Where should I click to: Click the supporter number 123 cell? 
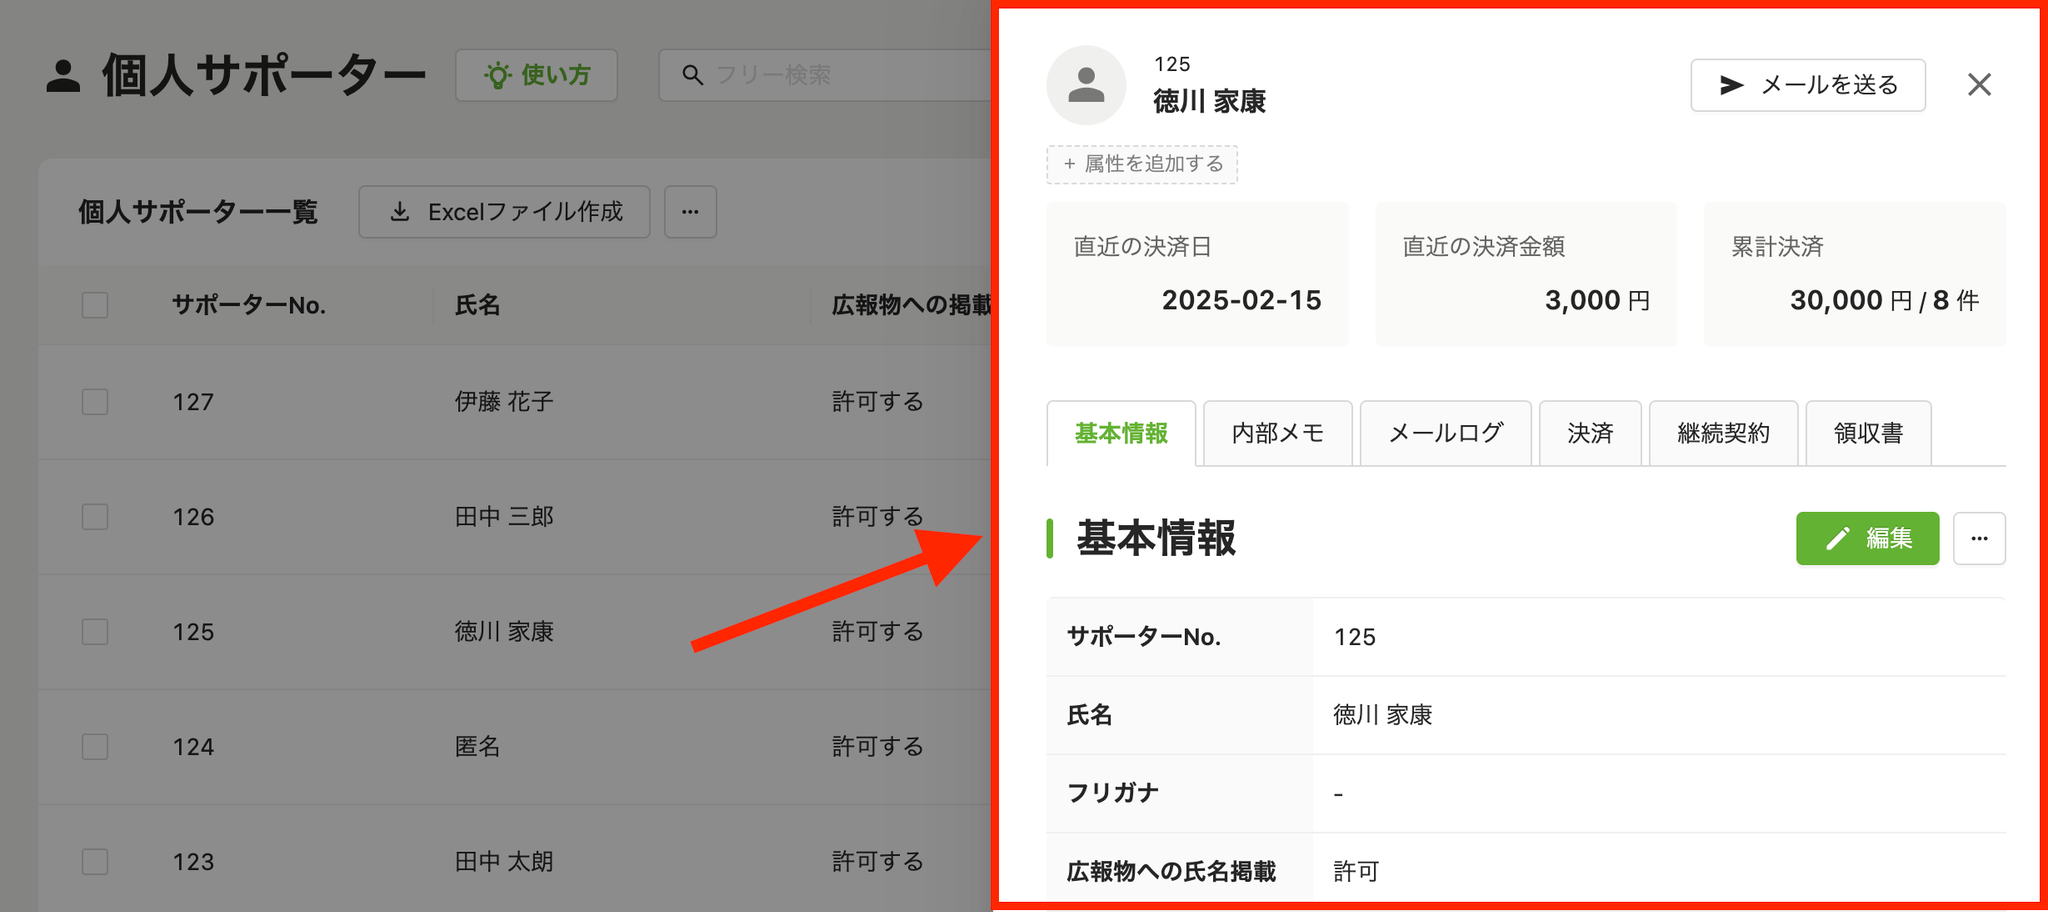point(193,862)
